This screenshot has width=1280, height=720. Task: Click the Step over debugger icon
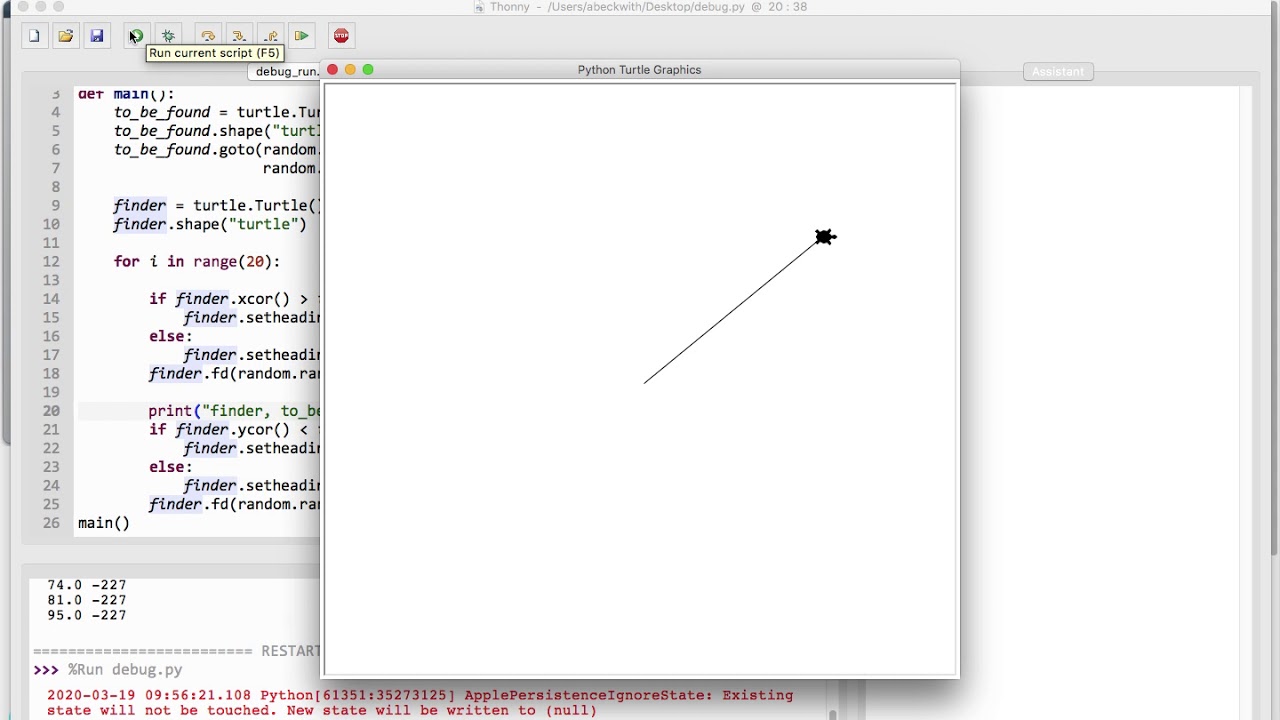coord(208,36)
